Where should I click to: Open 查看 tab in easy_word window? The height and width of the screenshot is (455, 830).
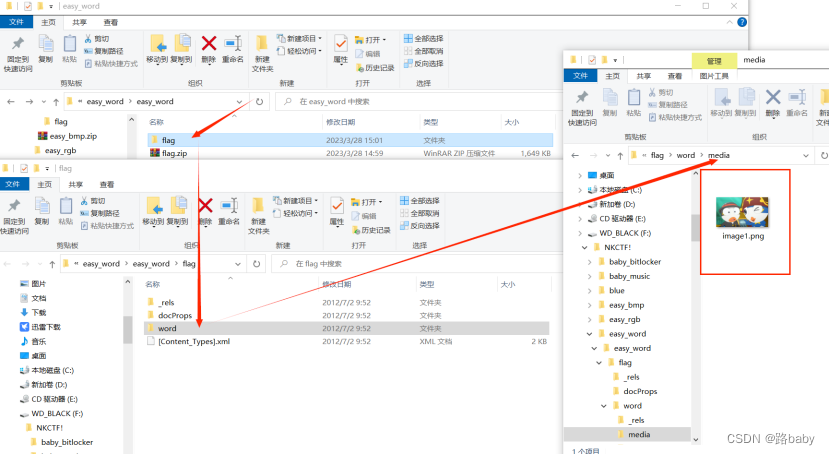(111, 22)
